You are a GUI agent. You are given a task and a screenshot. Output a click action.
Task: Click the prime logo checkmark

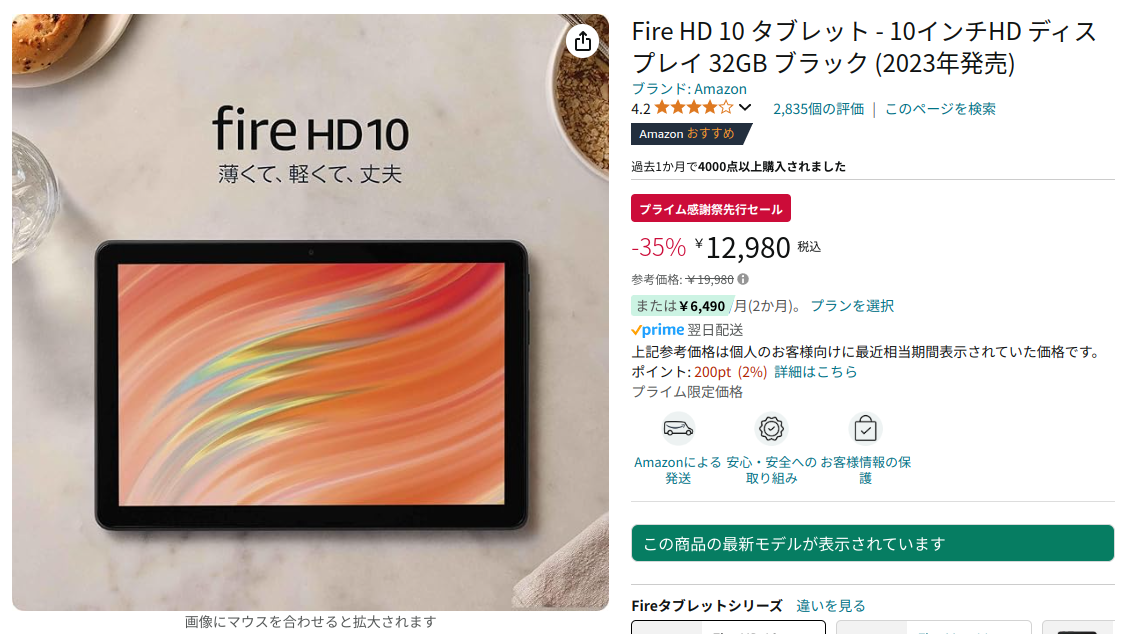tap(636, 331)
